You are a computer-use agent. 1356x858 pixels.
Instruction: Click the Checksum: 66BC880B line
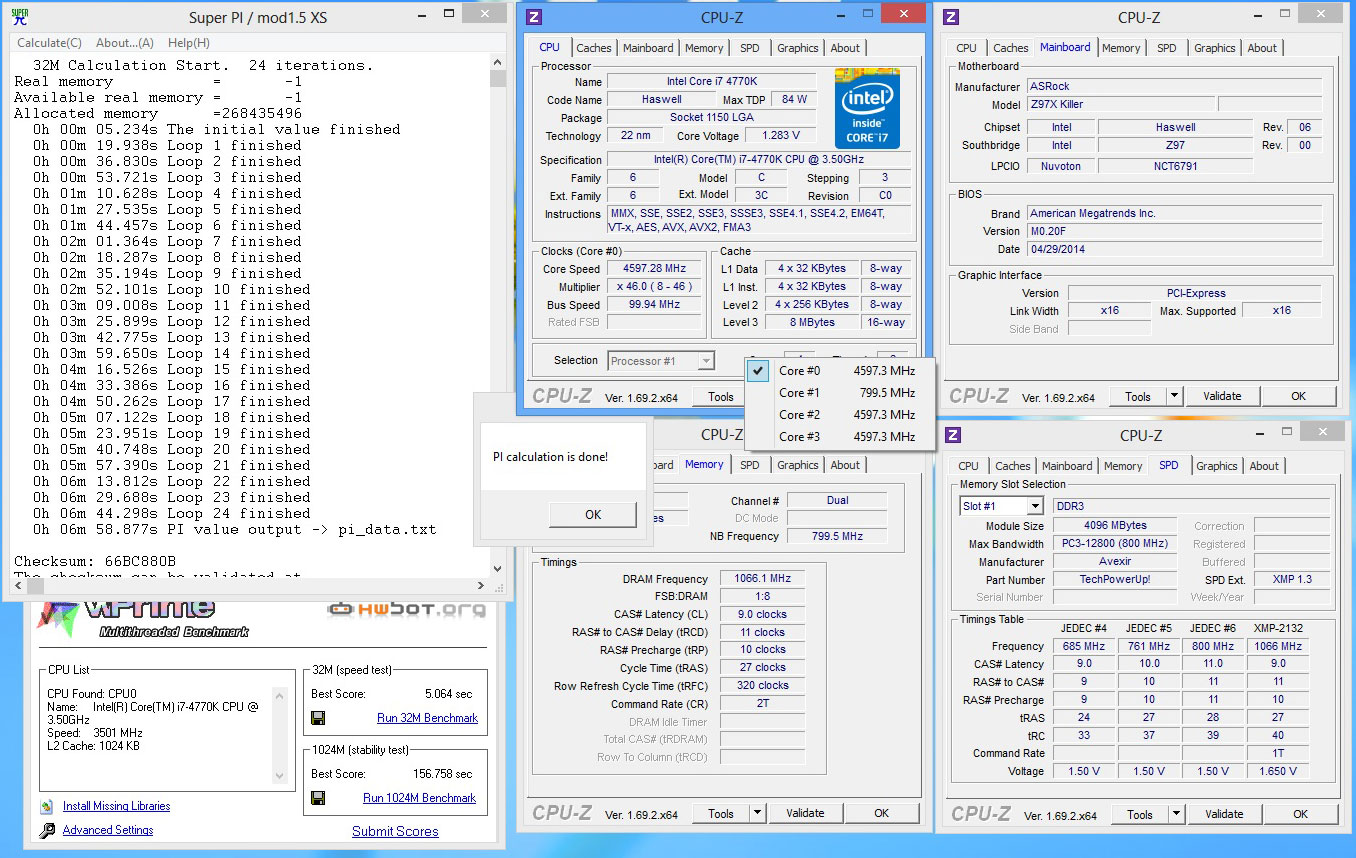[x=95, y=561]
